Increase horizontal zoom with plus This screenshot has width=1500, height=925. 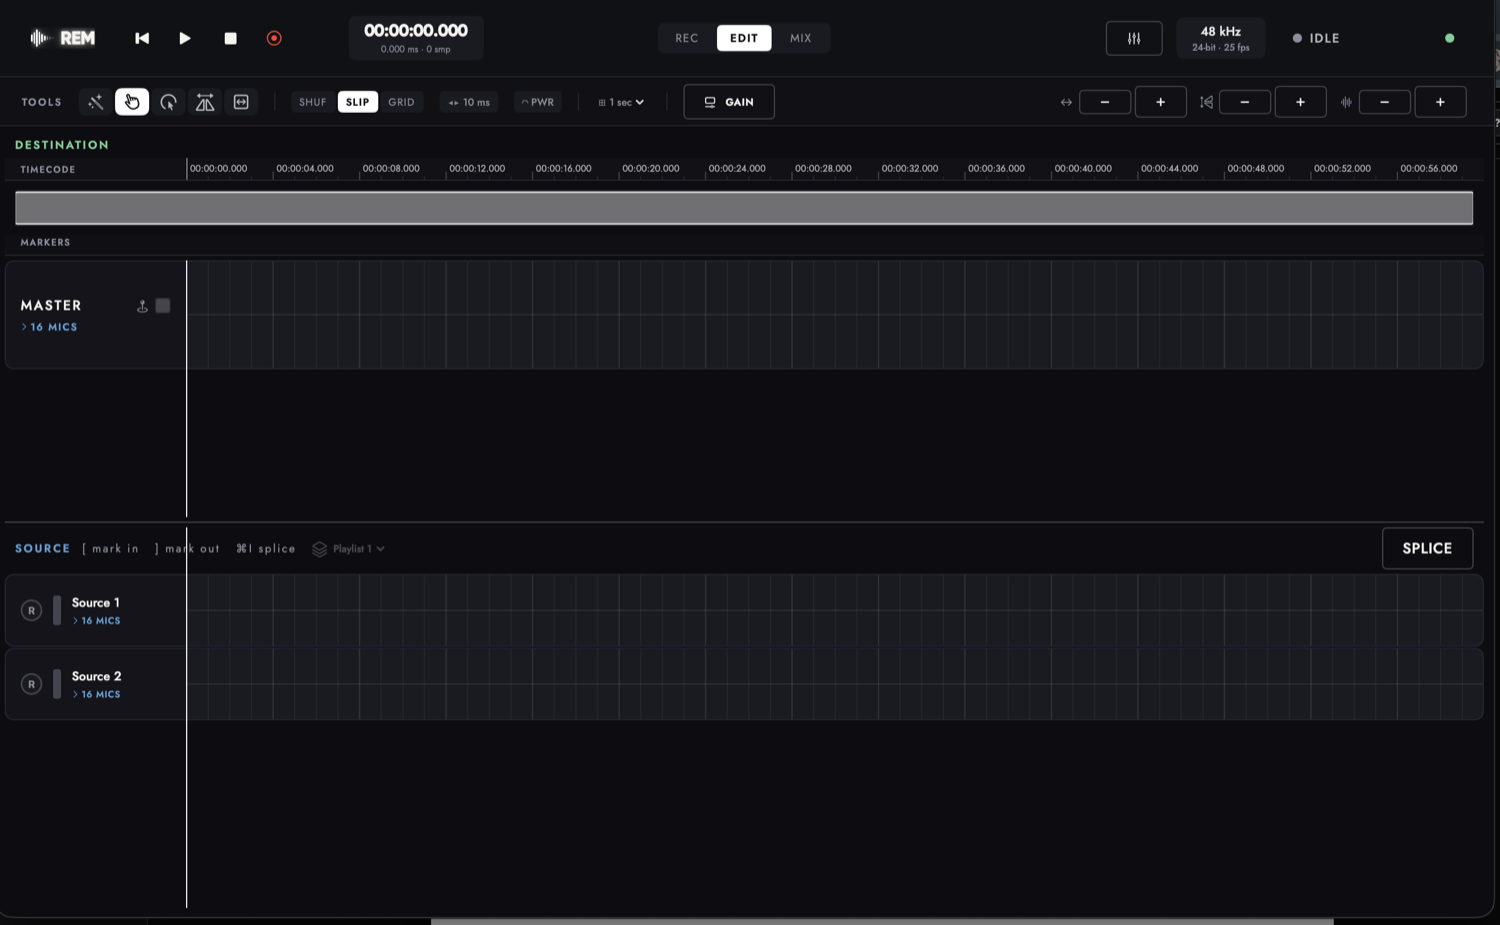coord(1161,102)
